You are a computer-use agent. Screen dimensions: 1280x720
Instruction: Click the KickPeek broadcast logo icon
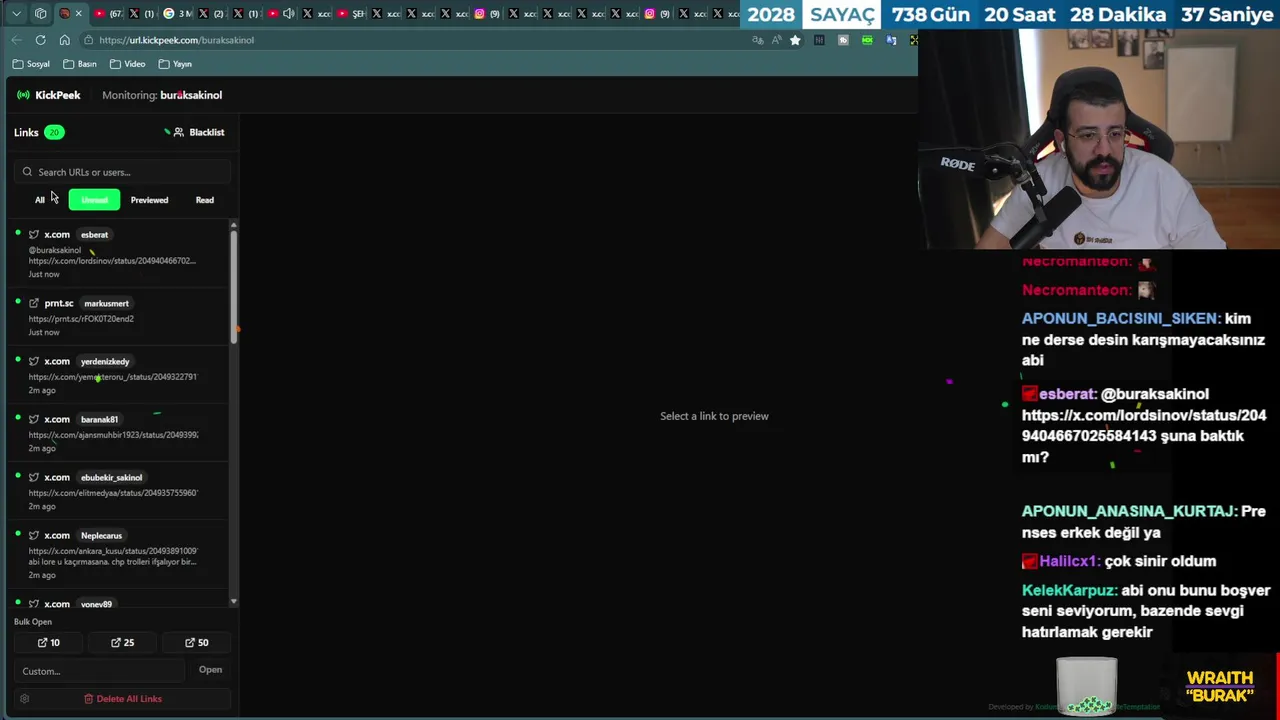(23, 95)
